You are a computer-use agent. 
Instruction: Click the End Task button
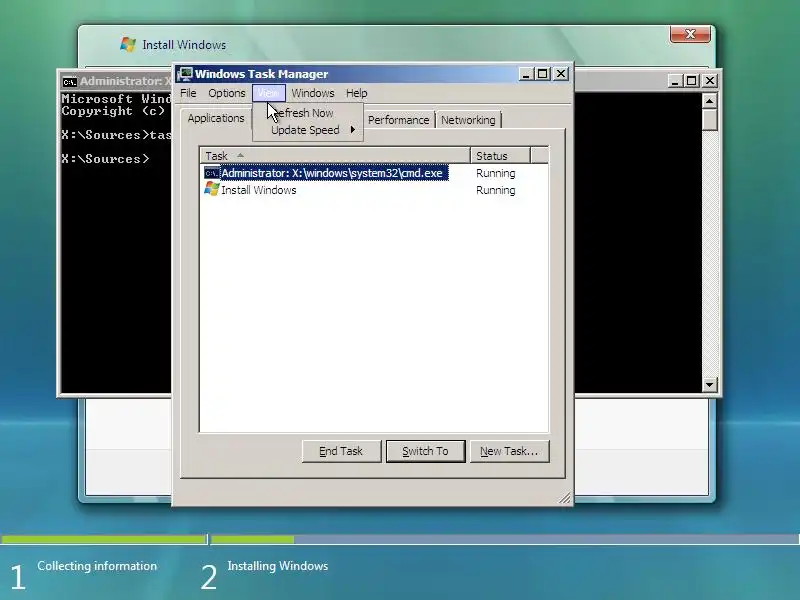(x=341, y=452)
